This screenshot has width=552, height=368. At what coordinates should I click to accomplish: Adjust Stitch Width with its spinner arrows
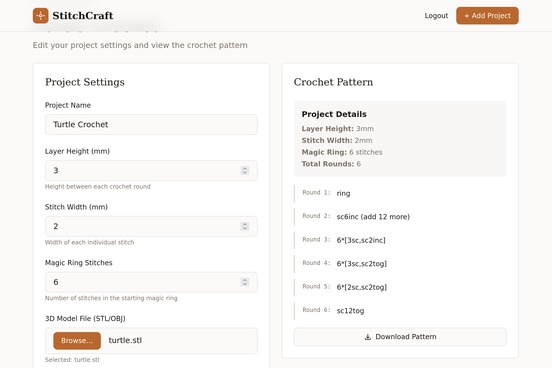[x=245, y=226]
